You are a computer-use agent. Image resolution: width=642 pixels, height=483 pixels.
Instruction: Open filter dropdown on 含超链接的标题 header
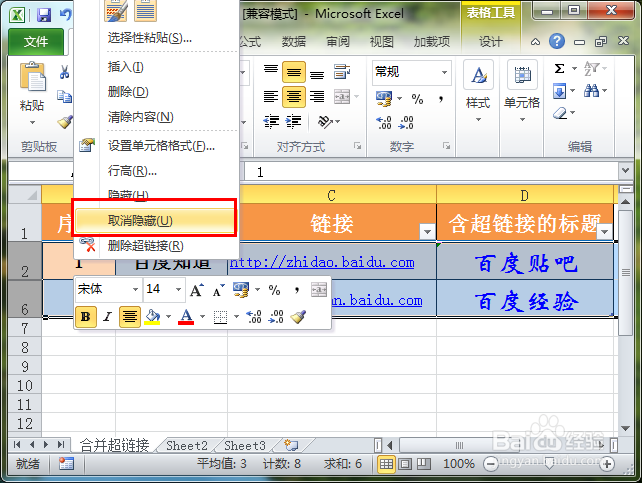tap(604, 232)
